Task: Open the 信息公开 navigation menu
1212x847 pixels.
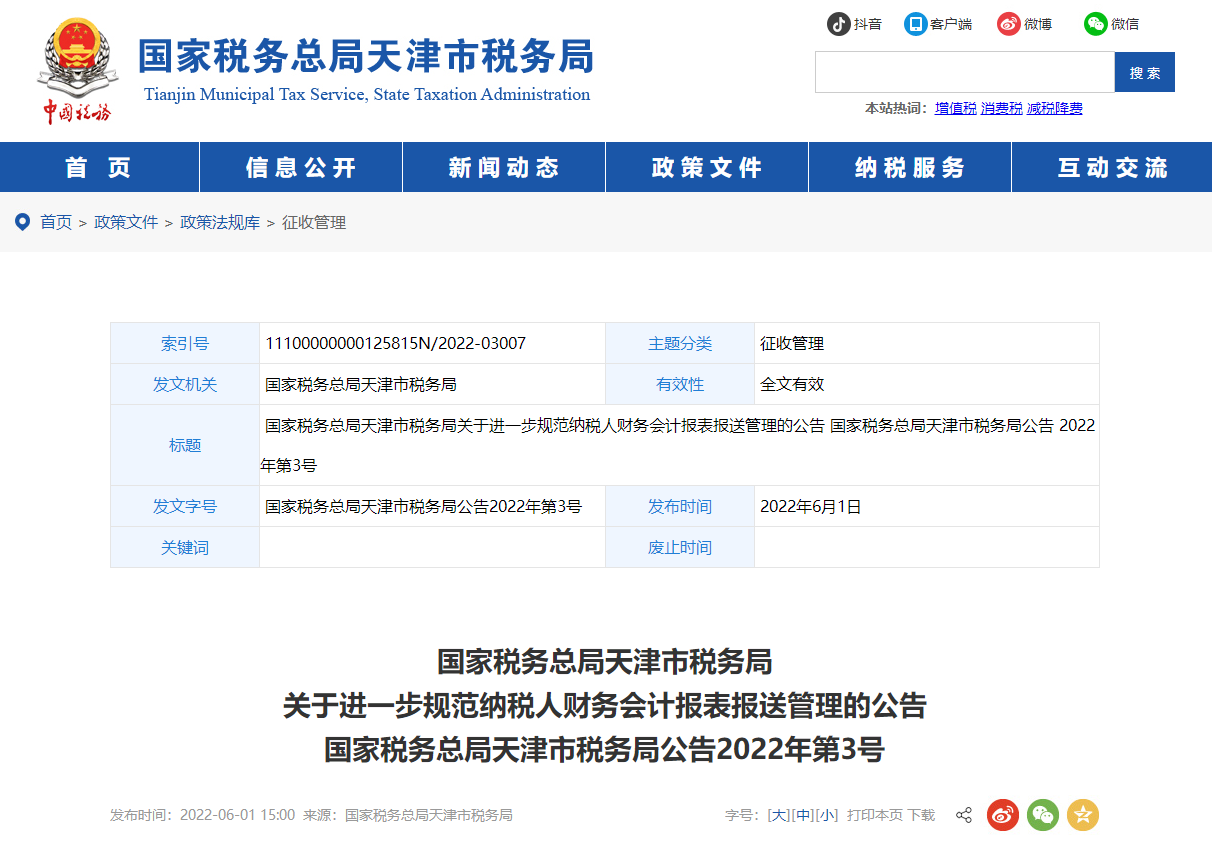Action: click(301, 167)
